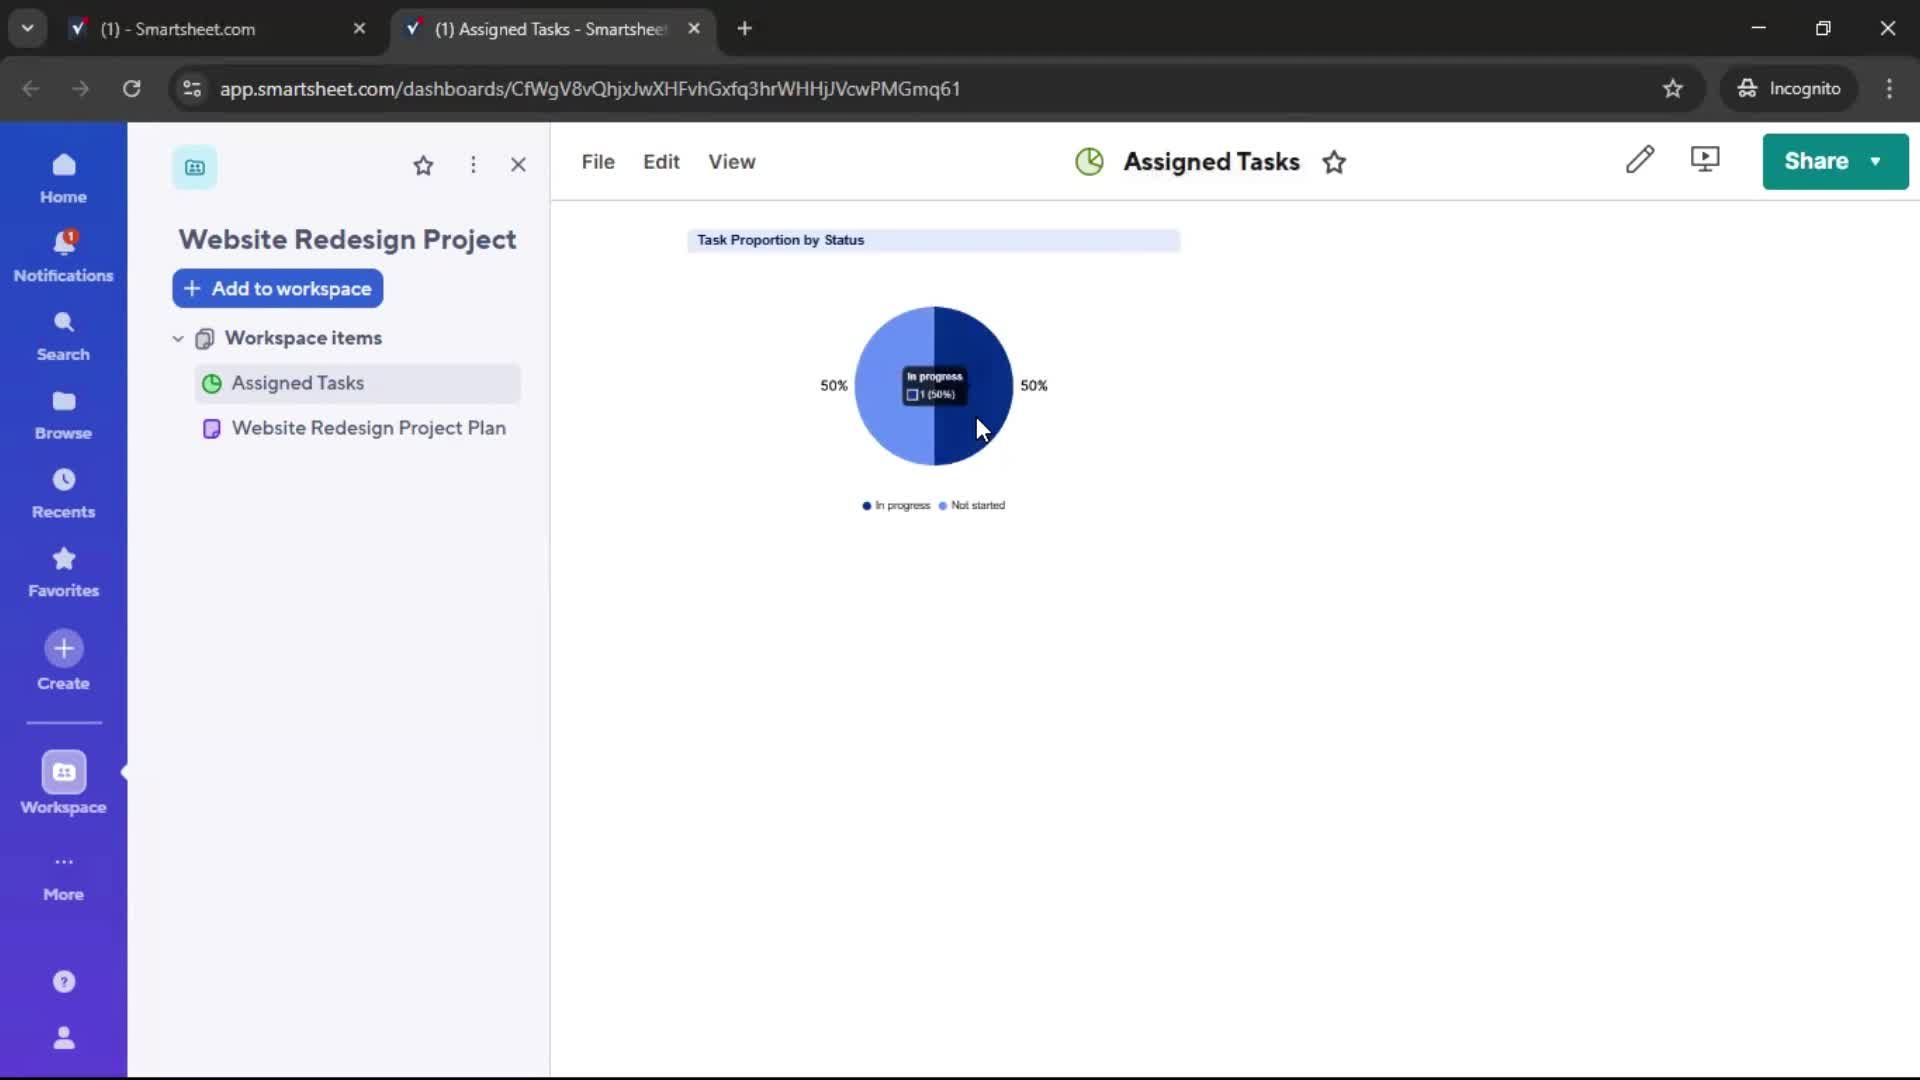Open the Recents list

coord(63,492)
